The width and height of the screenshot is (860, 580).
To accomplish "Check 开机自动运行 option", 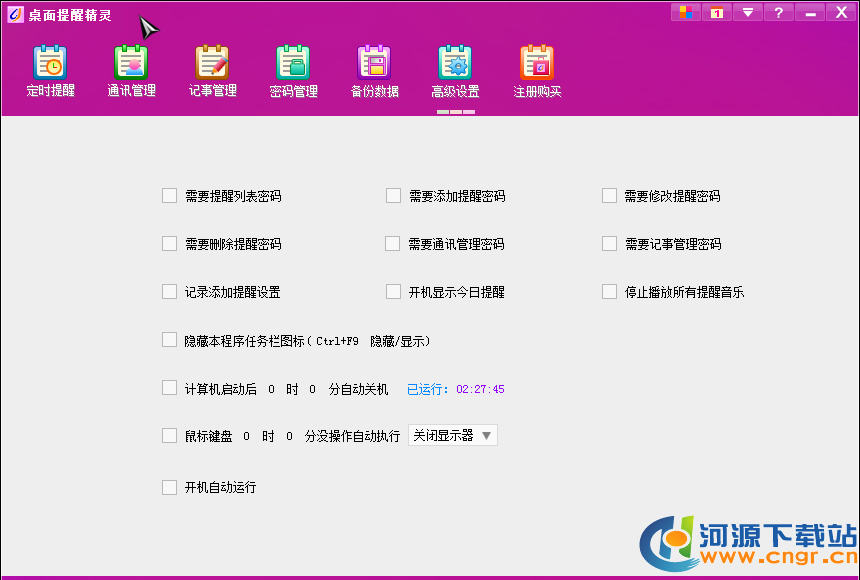I will tap(169, 487).
